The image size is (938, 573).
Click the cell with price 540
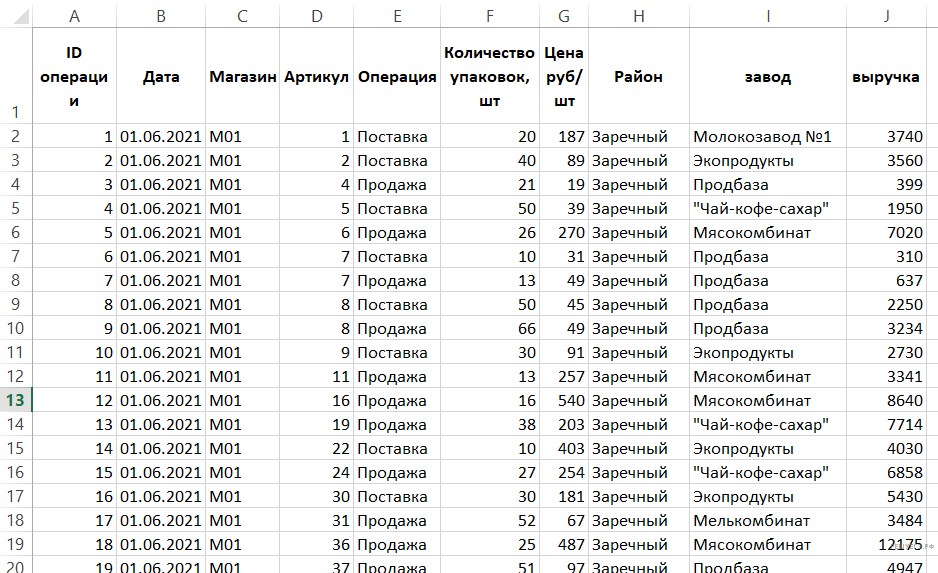pyautogui.click(x=563, y=400)
